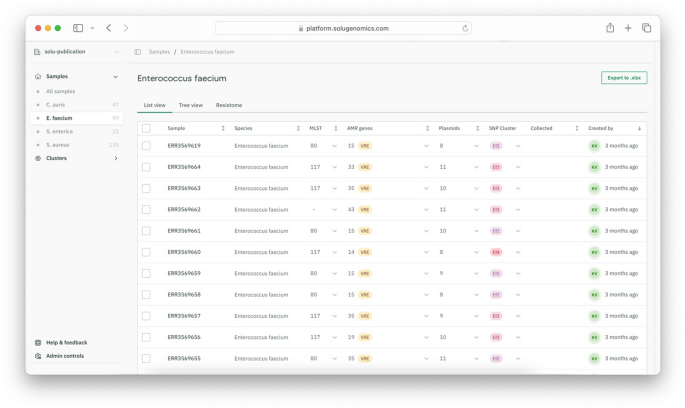Select All samples in sidebar
The image size is (685, 408).
pyautogui.click(x=61, y=91)
